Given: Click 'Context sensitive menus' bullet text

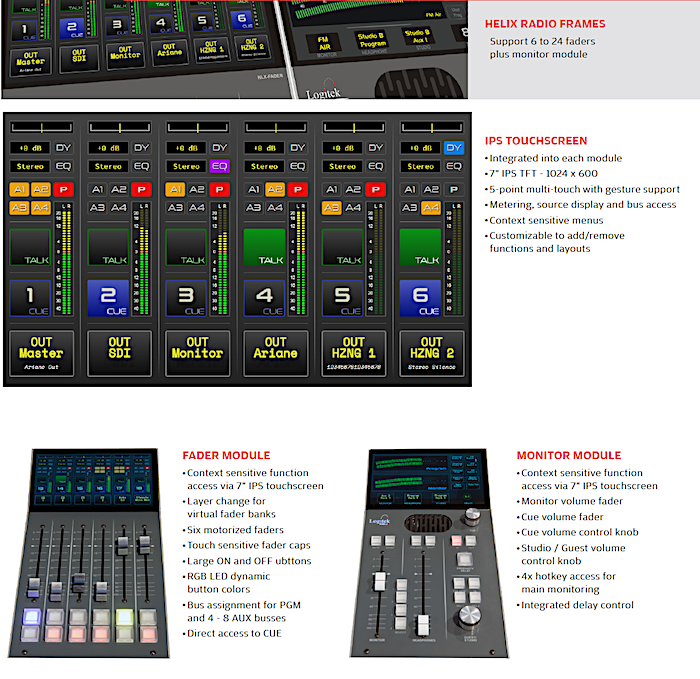Looking at the screenshot, I should coord(546,221).
